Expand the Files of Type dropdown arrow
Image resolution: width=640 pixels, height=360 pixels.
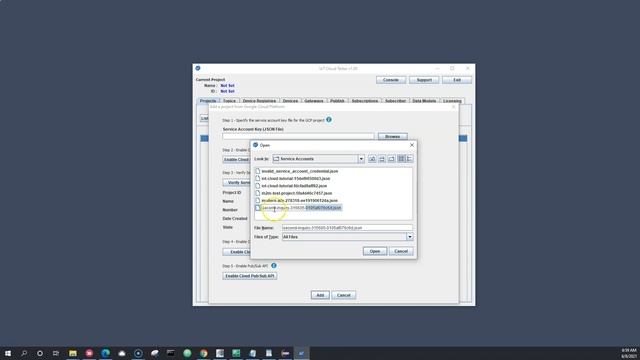[x=409, y=237]
